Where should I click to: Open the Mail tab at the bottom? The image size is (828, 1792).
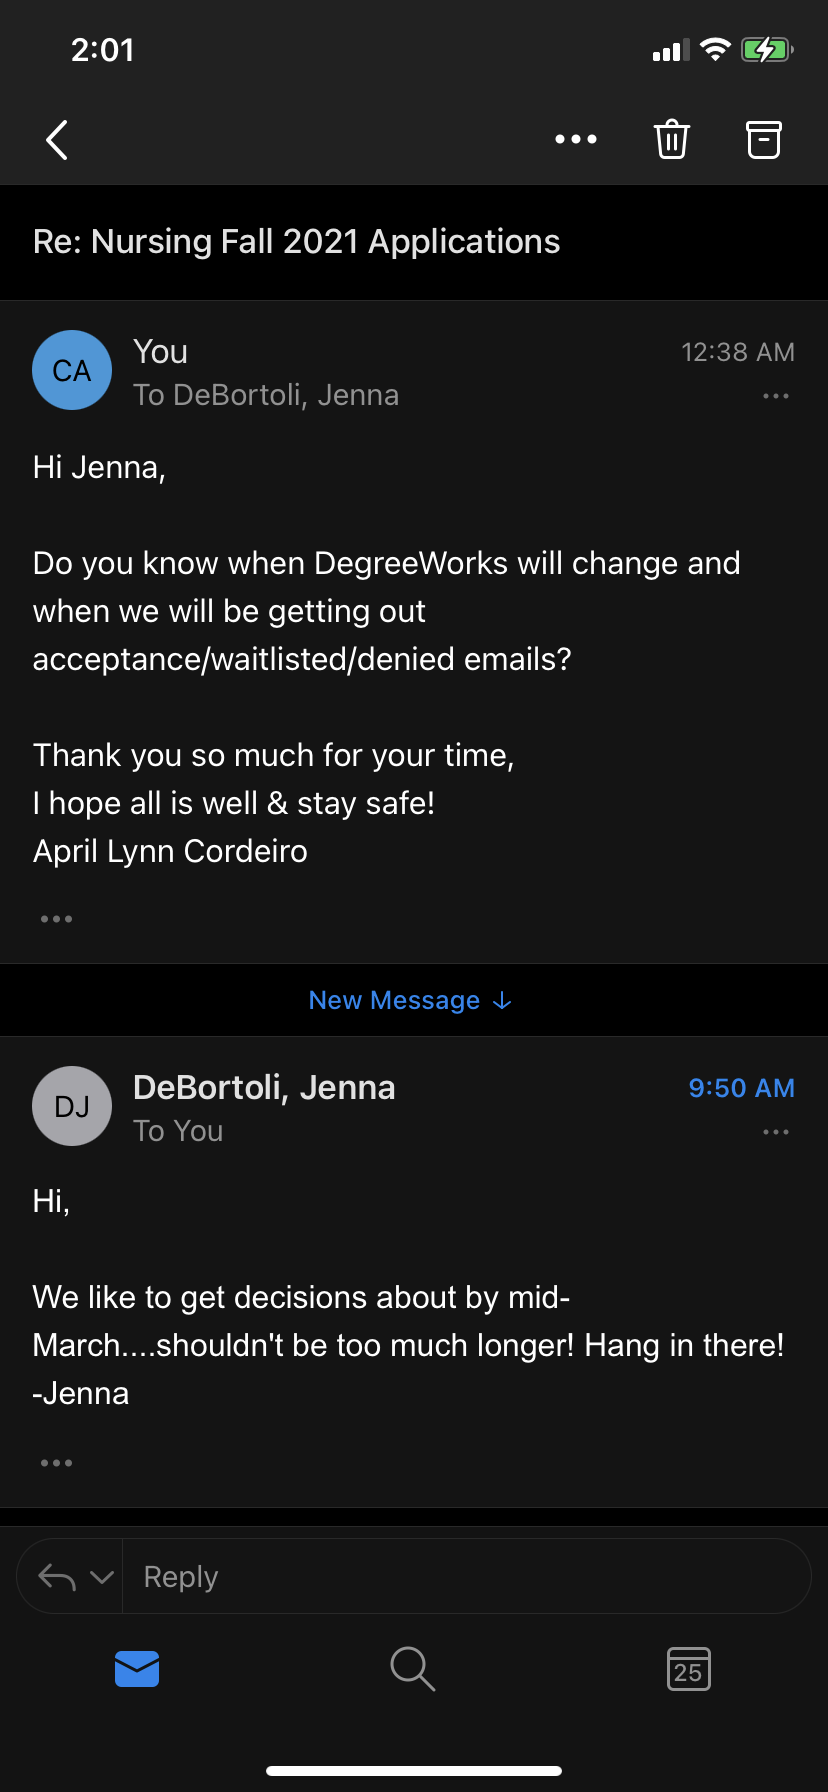coord(137,1669)
